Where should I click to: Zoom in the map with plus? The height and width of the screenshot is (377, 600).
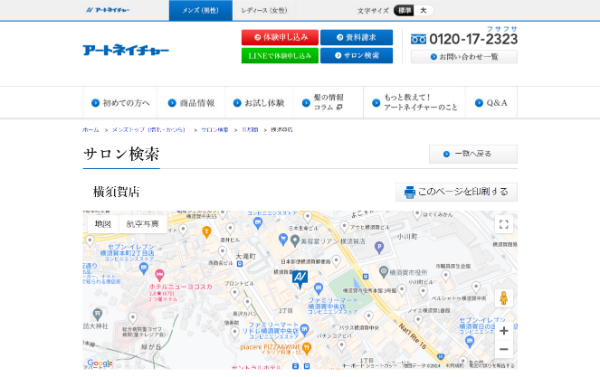tap(504, 330)
